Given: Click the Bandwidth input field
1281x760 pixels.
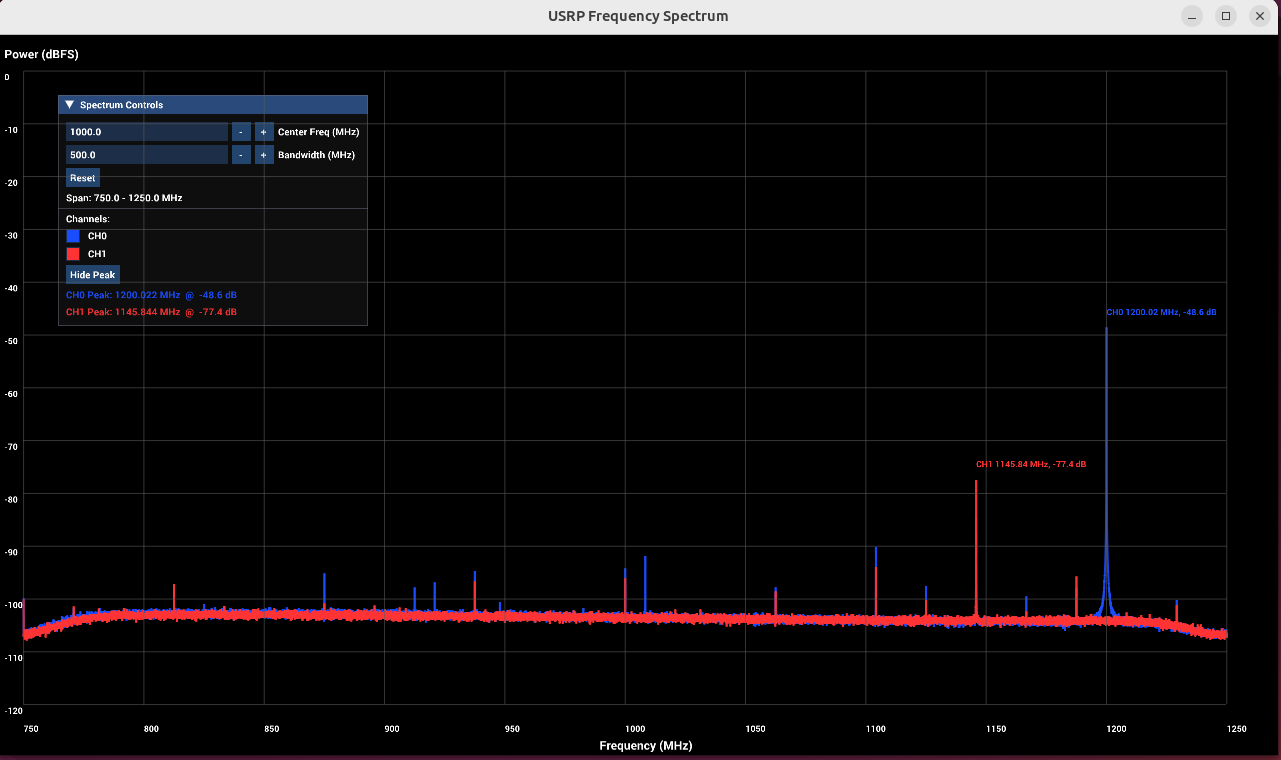Looking at the screenshot, I should [x=147, y=155].
